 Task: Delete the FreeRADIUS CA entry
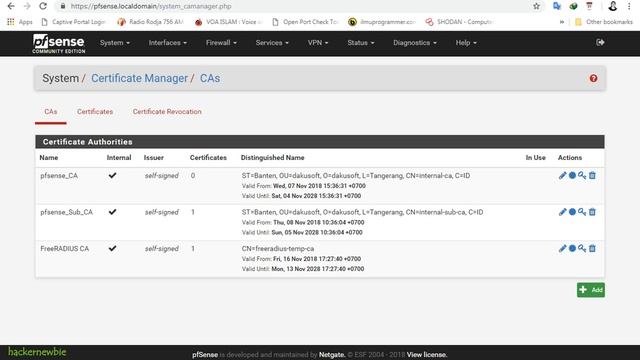592,248
